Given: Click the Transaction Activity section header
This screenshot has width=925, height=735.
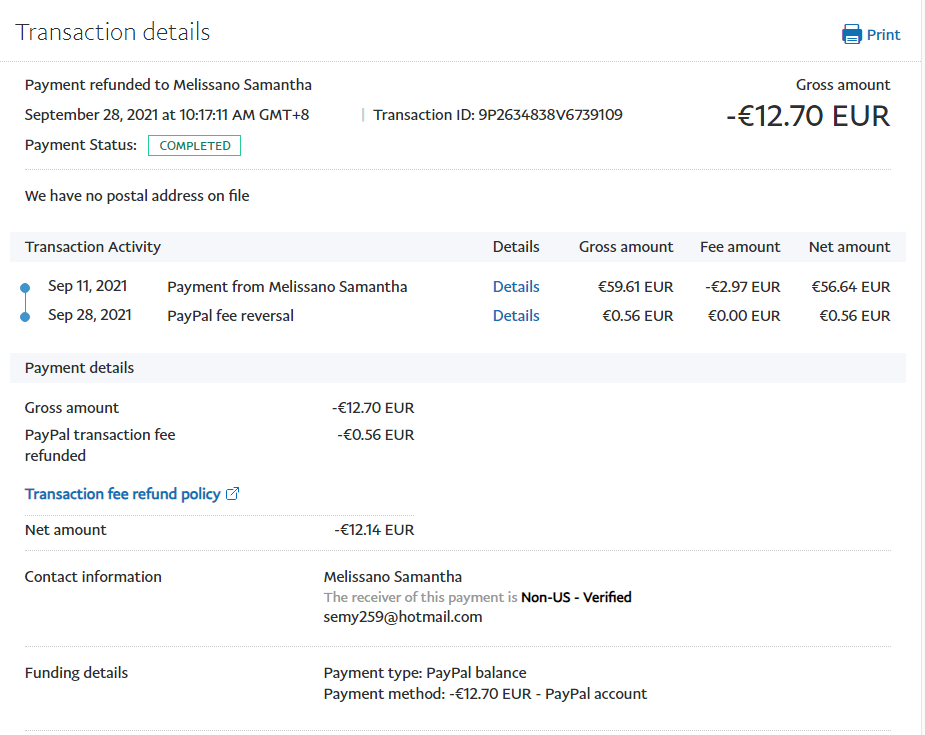Looking at the screenshot, I should [92, 247].
